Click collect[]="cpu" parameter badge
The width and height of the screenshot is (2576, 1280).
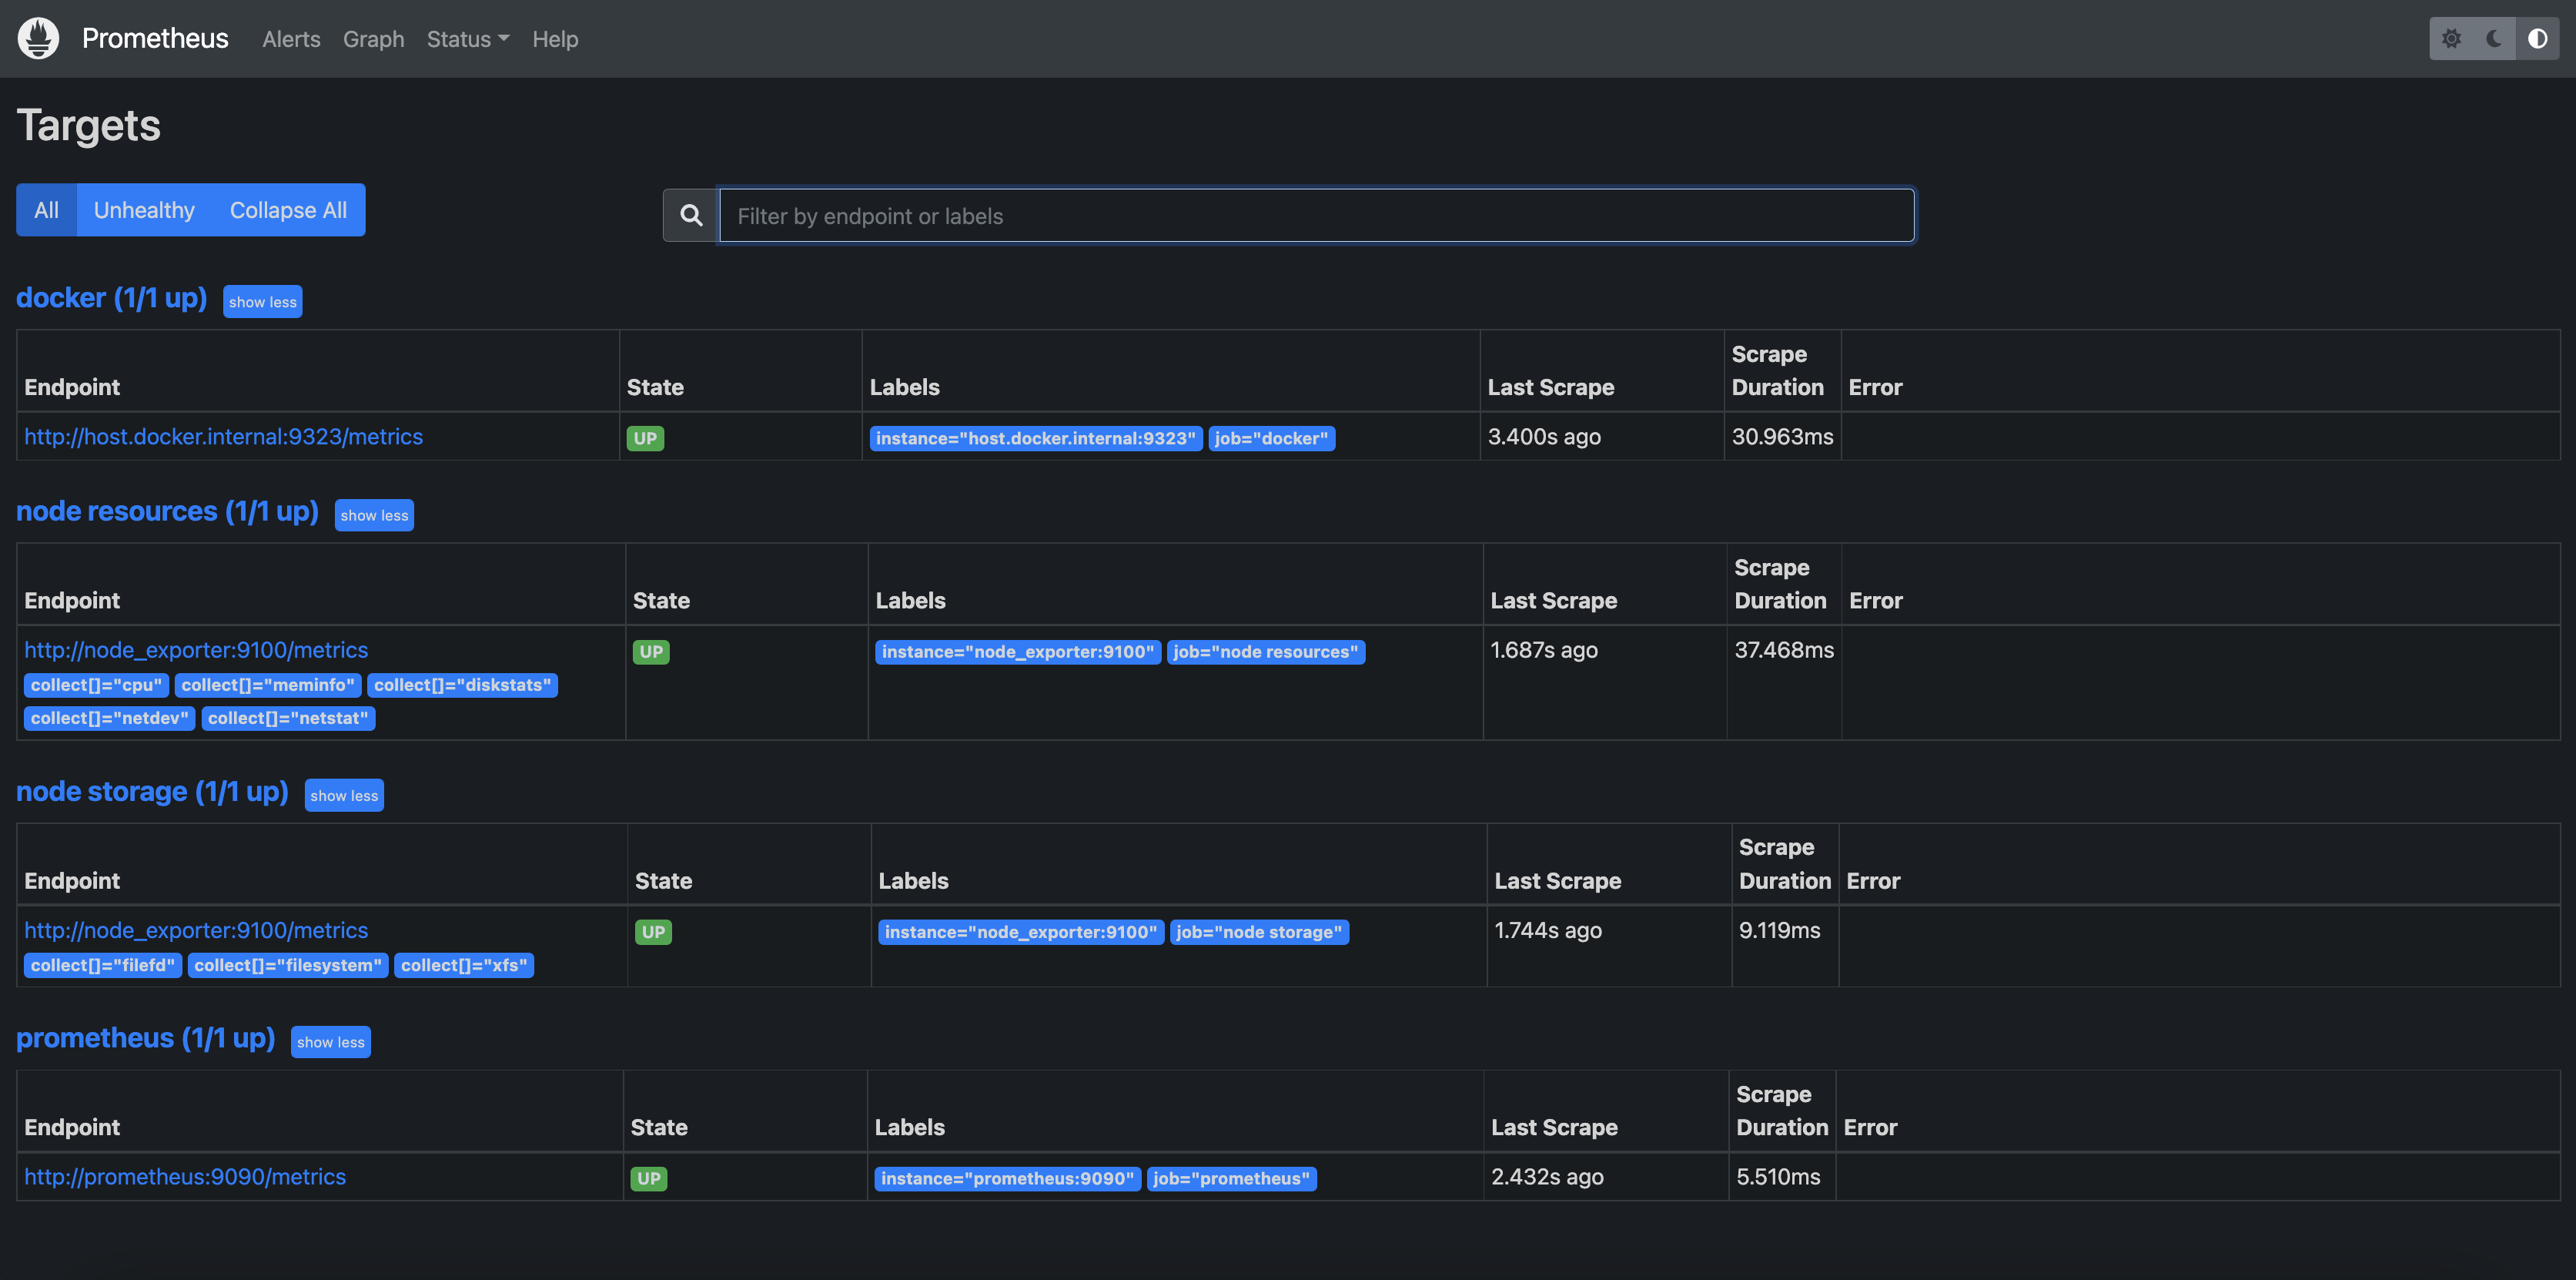(x=96, y=685)
